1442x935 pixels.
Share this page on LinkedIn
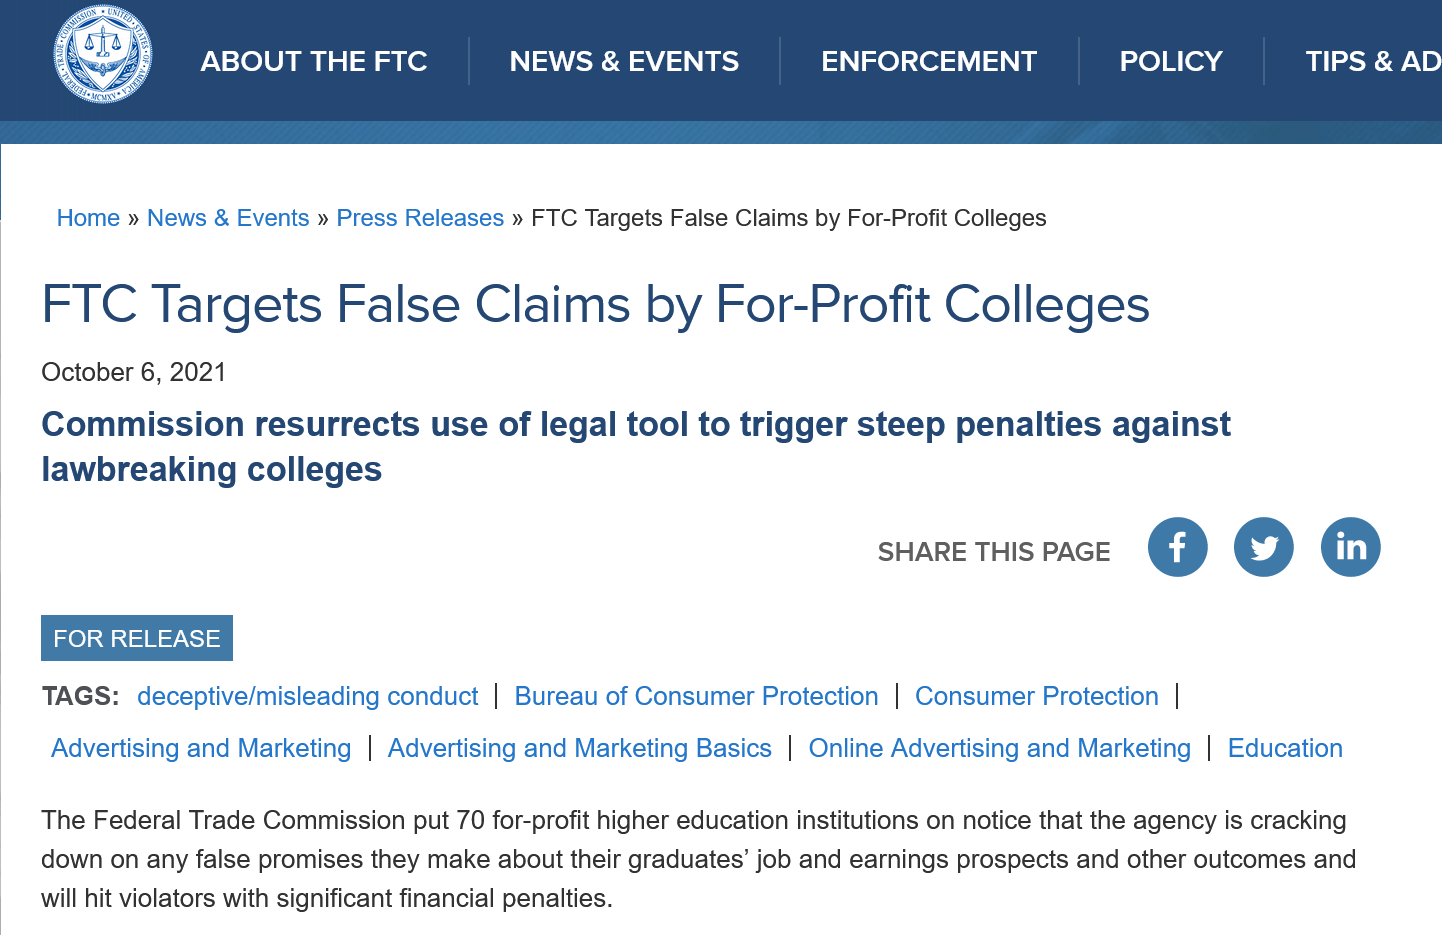coord(1350,547)
